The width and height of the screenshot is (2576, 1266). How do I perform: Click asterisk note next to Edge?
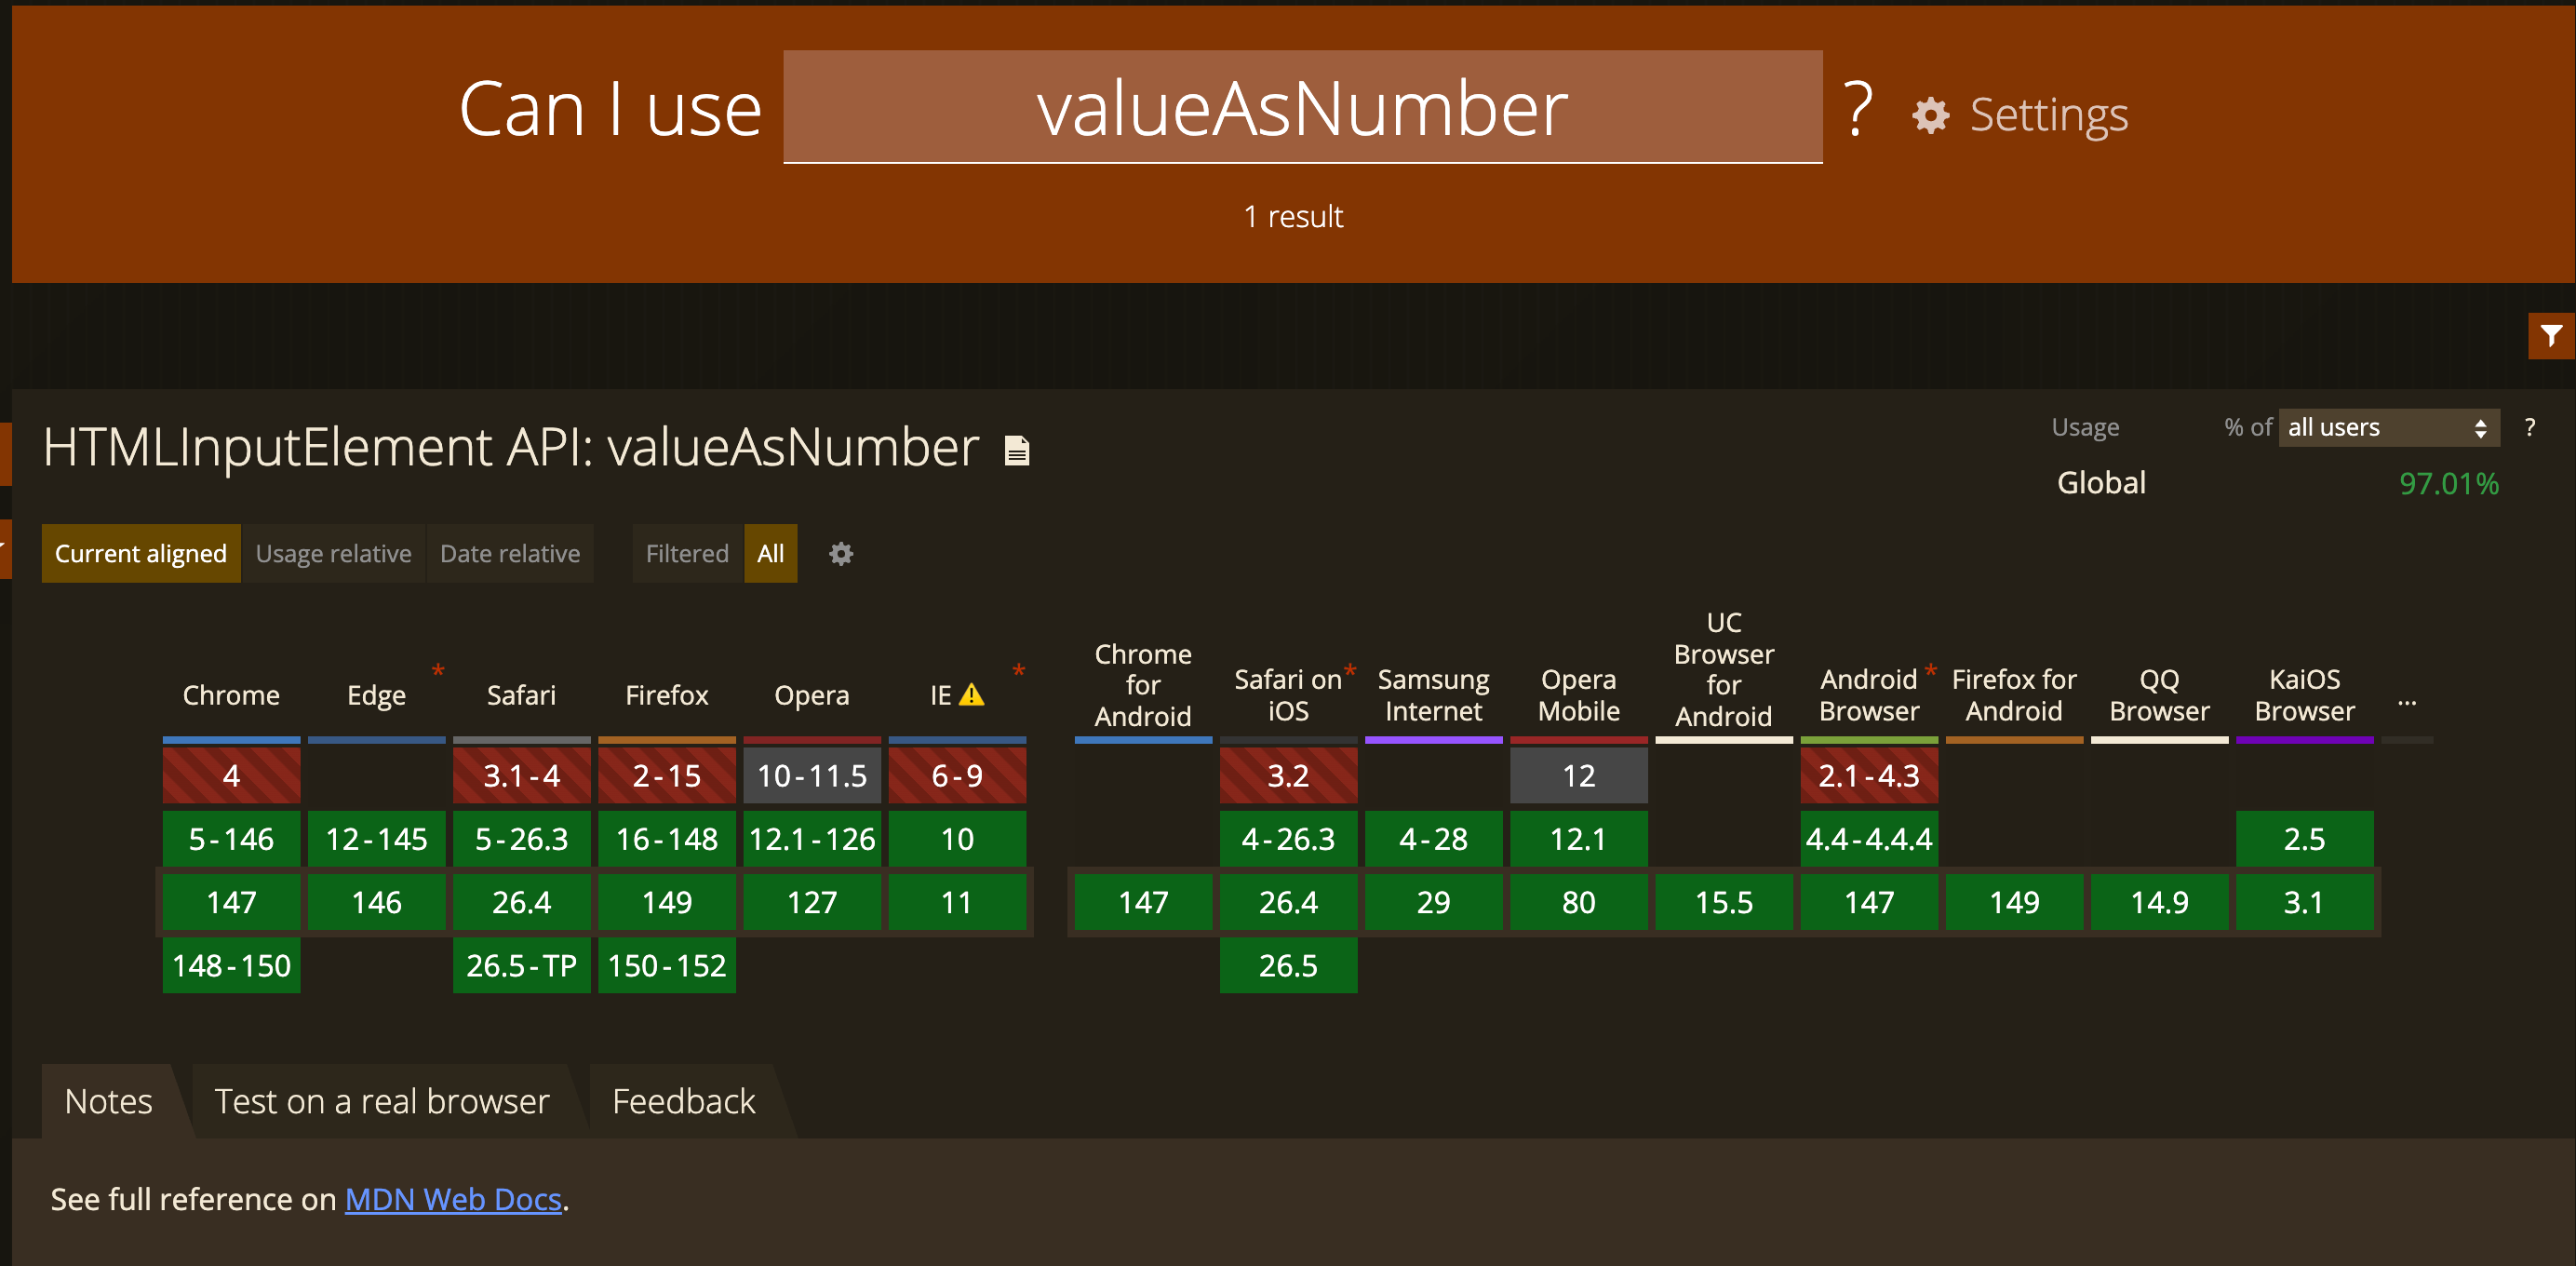[x=438, y=670]
